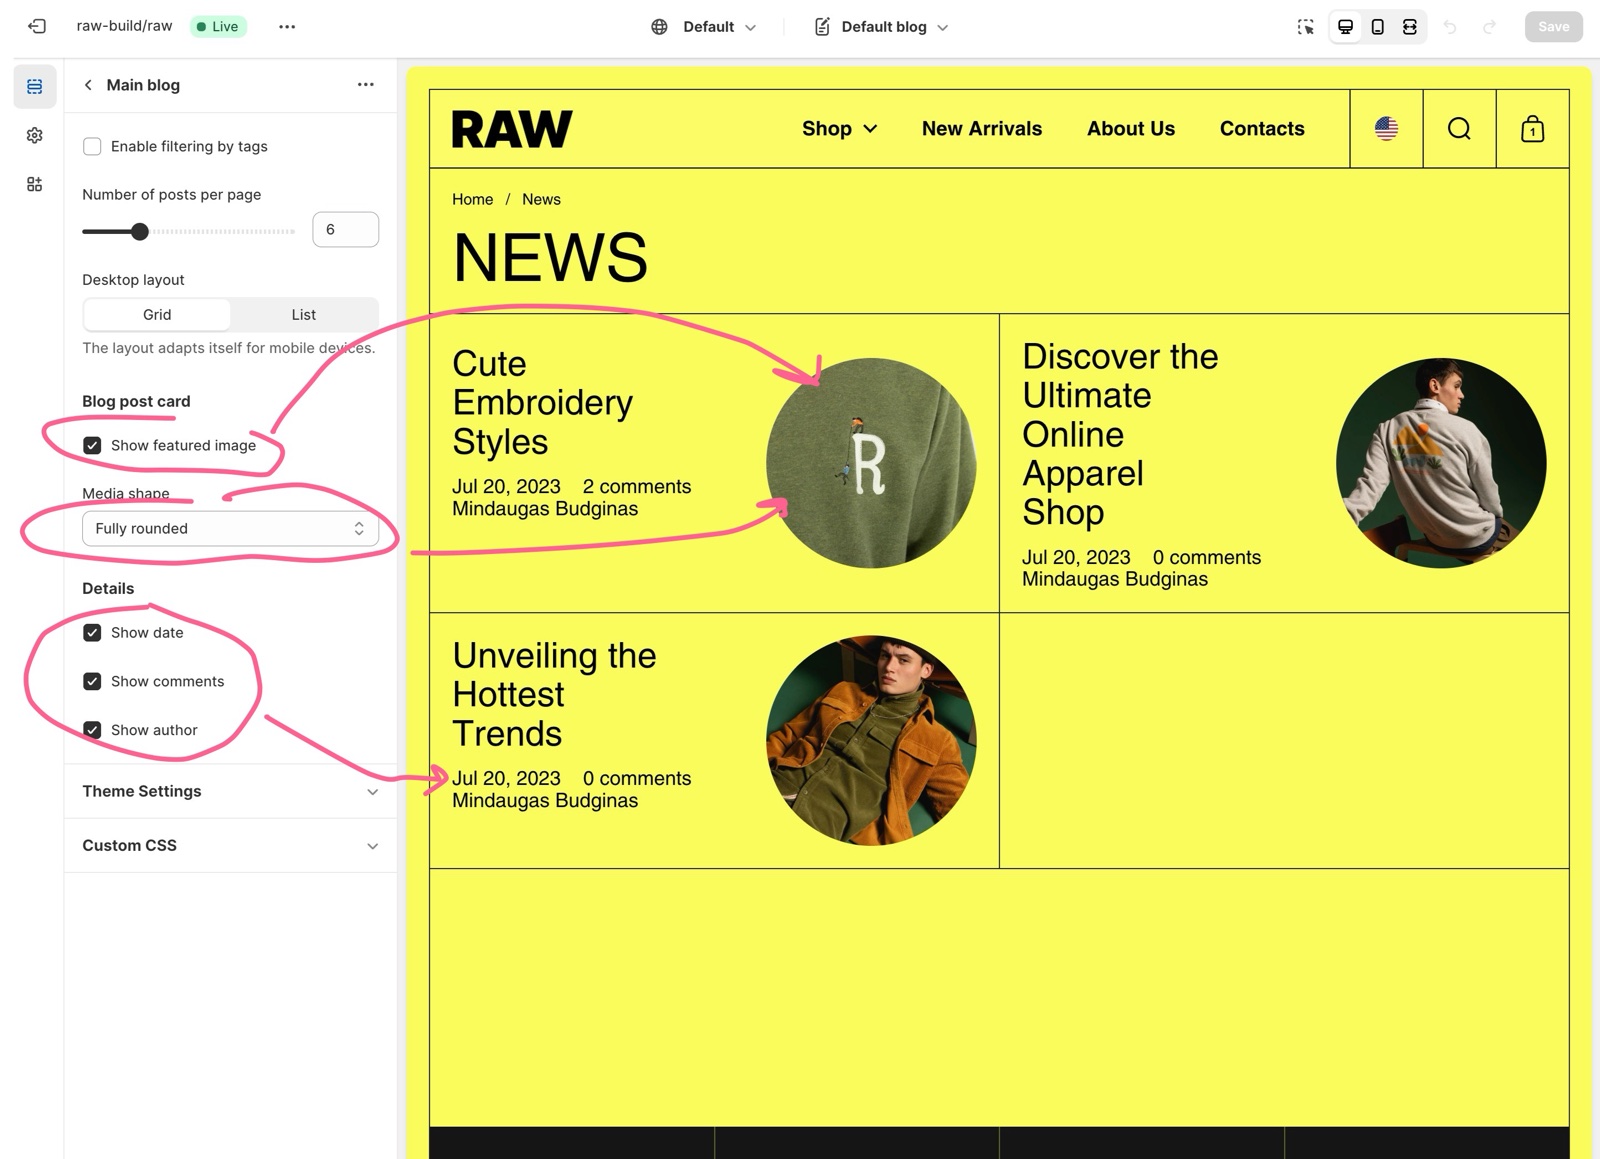Click the inspector selection tool icon
The image size is (1600, 1159).
[x=1306, y=27]
